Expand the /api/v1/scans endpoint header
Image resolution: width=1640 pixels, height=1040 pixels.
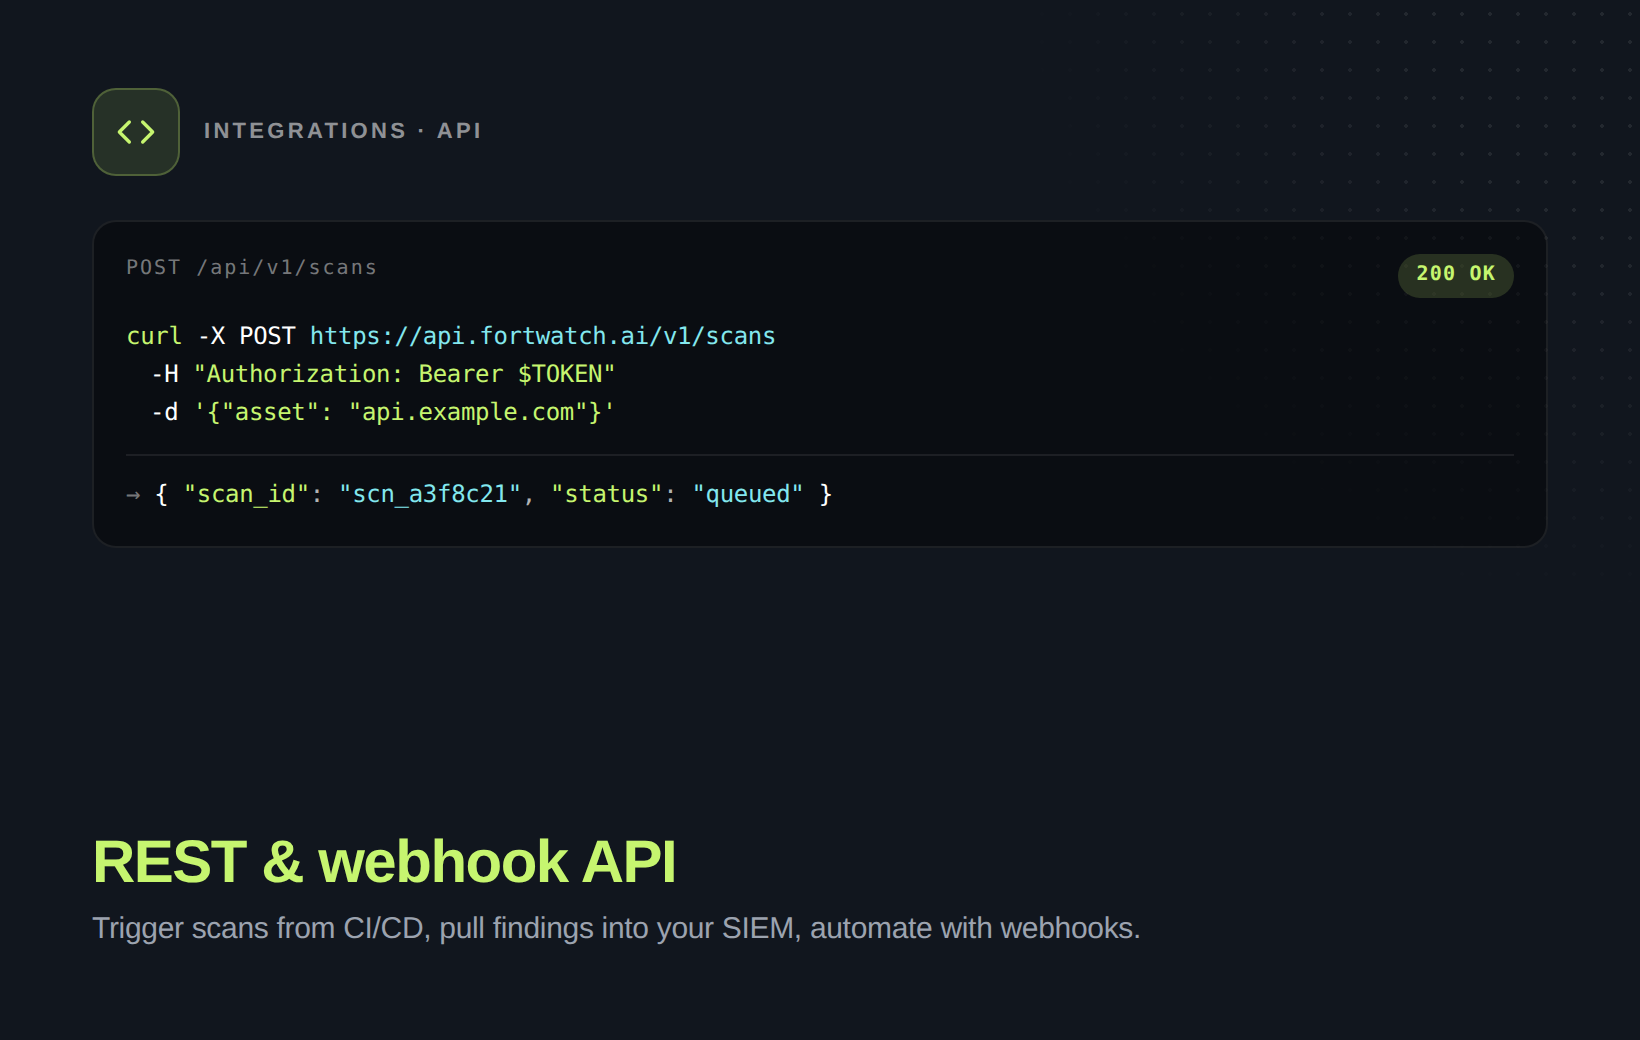(x=251, y=267)
